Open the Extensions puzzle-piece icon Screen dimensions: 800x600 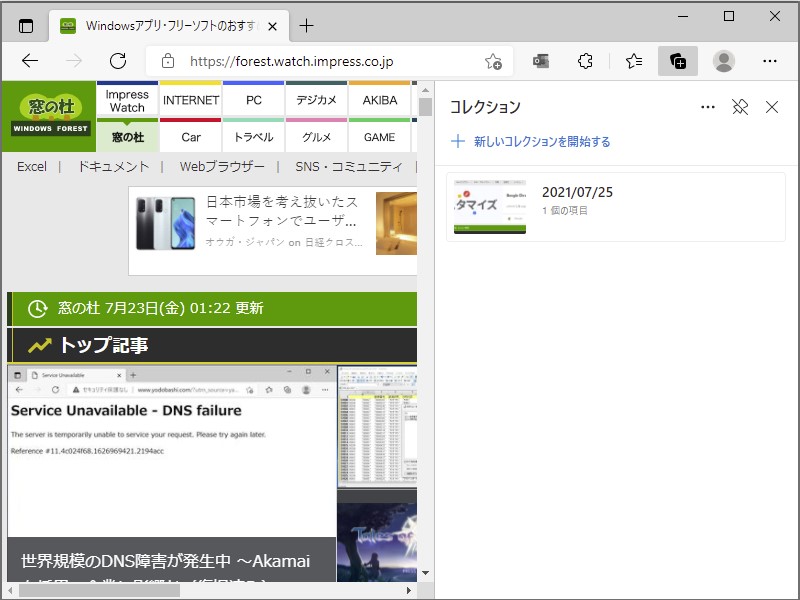coord(585,61)
